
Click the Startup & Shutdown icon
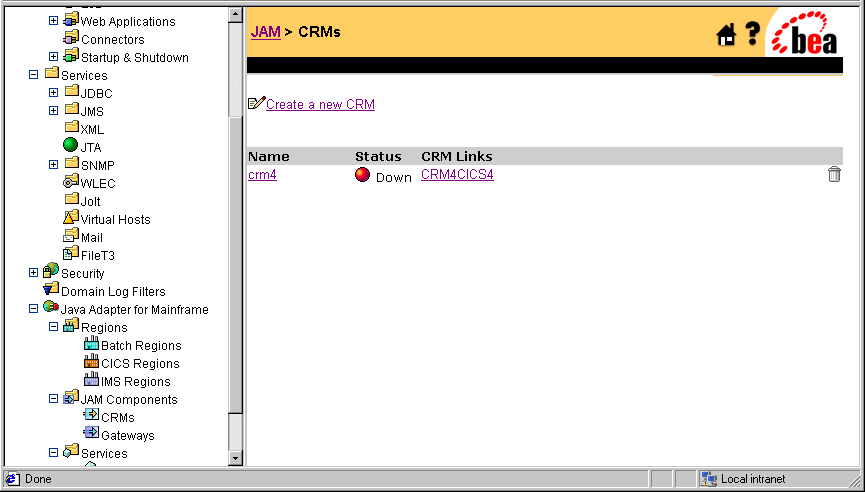pos(71,56)
